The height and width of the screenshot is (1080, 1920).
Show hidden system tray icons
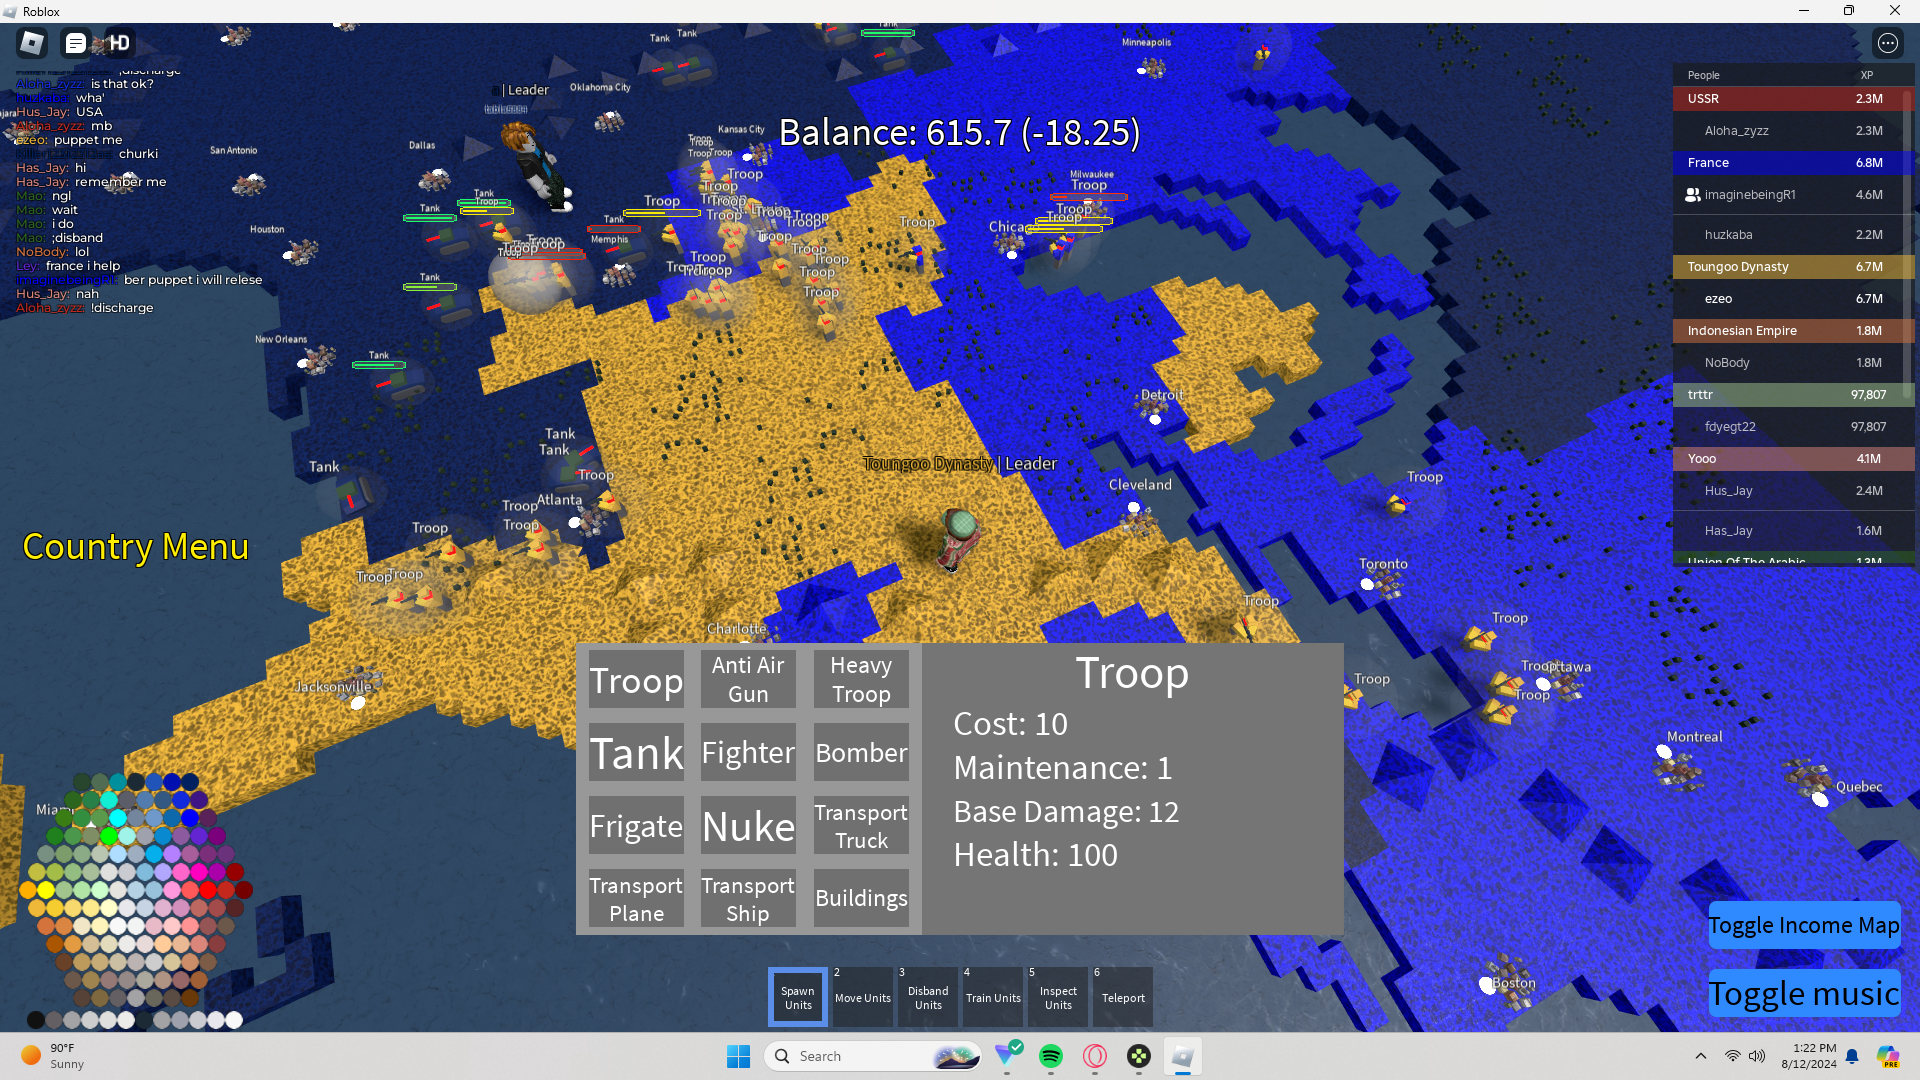pyautogui.click(x=1700, y=1056)
